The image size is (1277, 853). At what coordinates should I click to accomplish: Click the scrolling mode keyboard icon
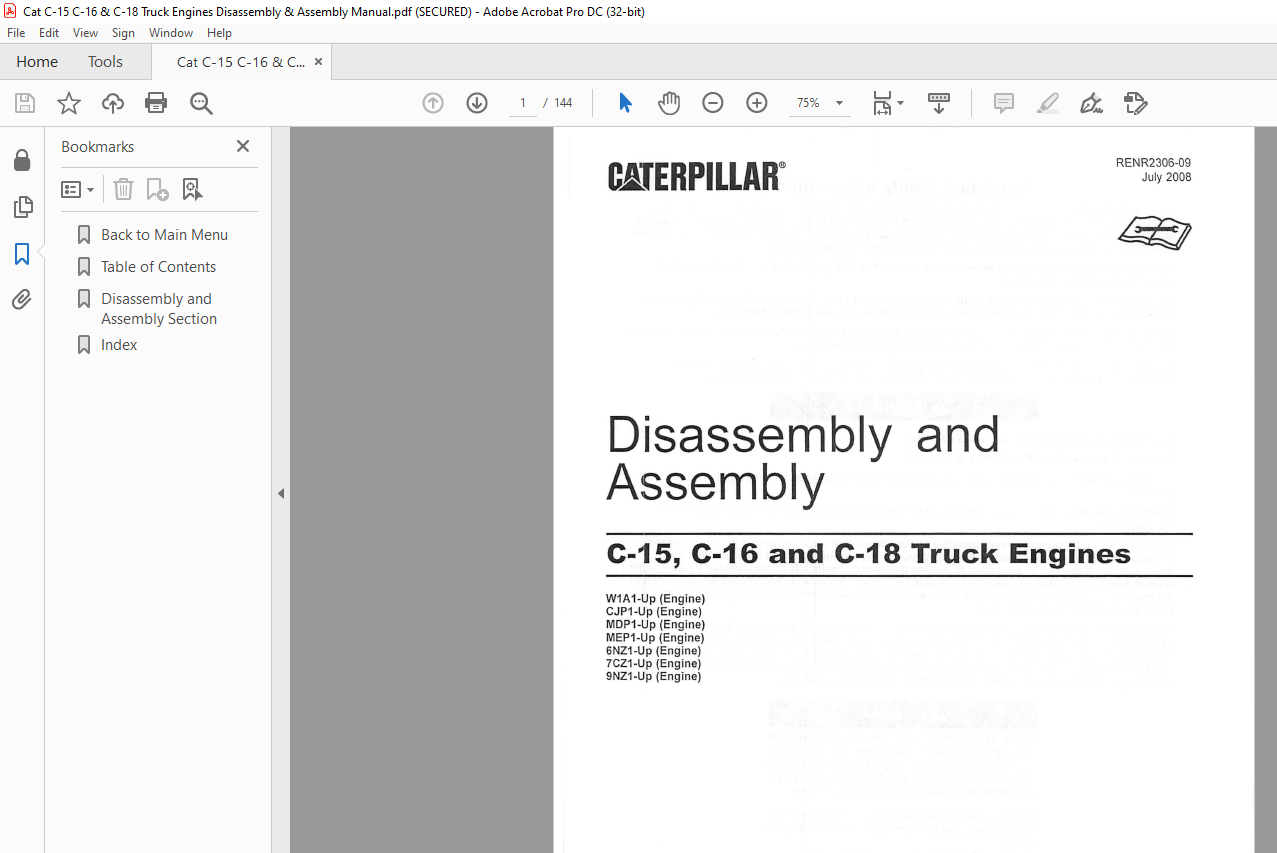939,103
